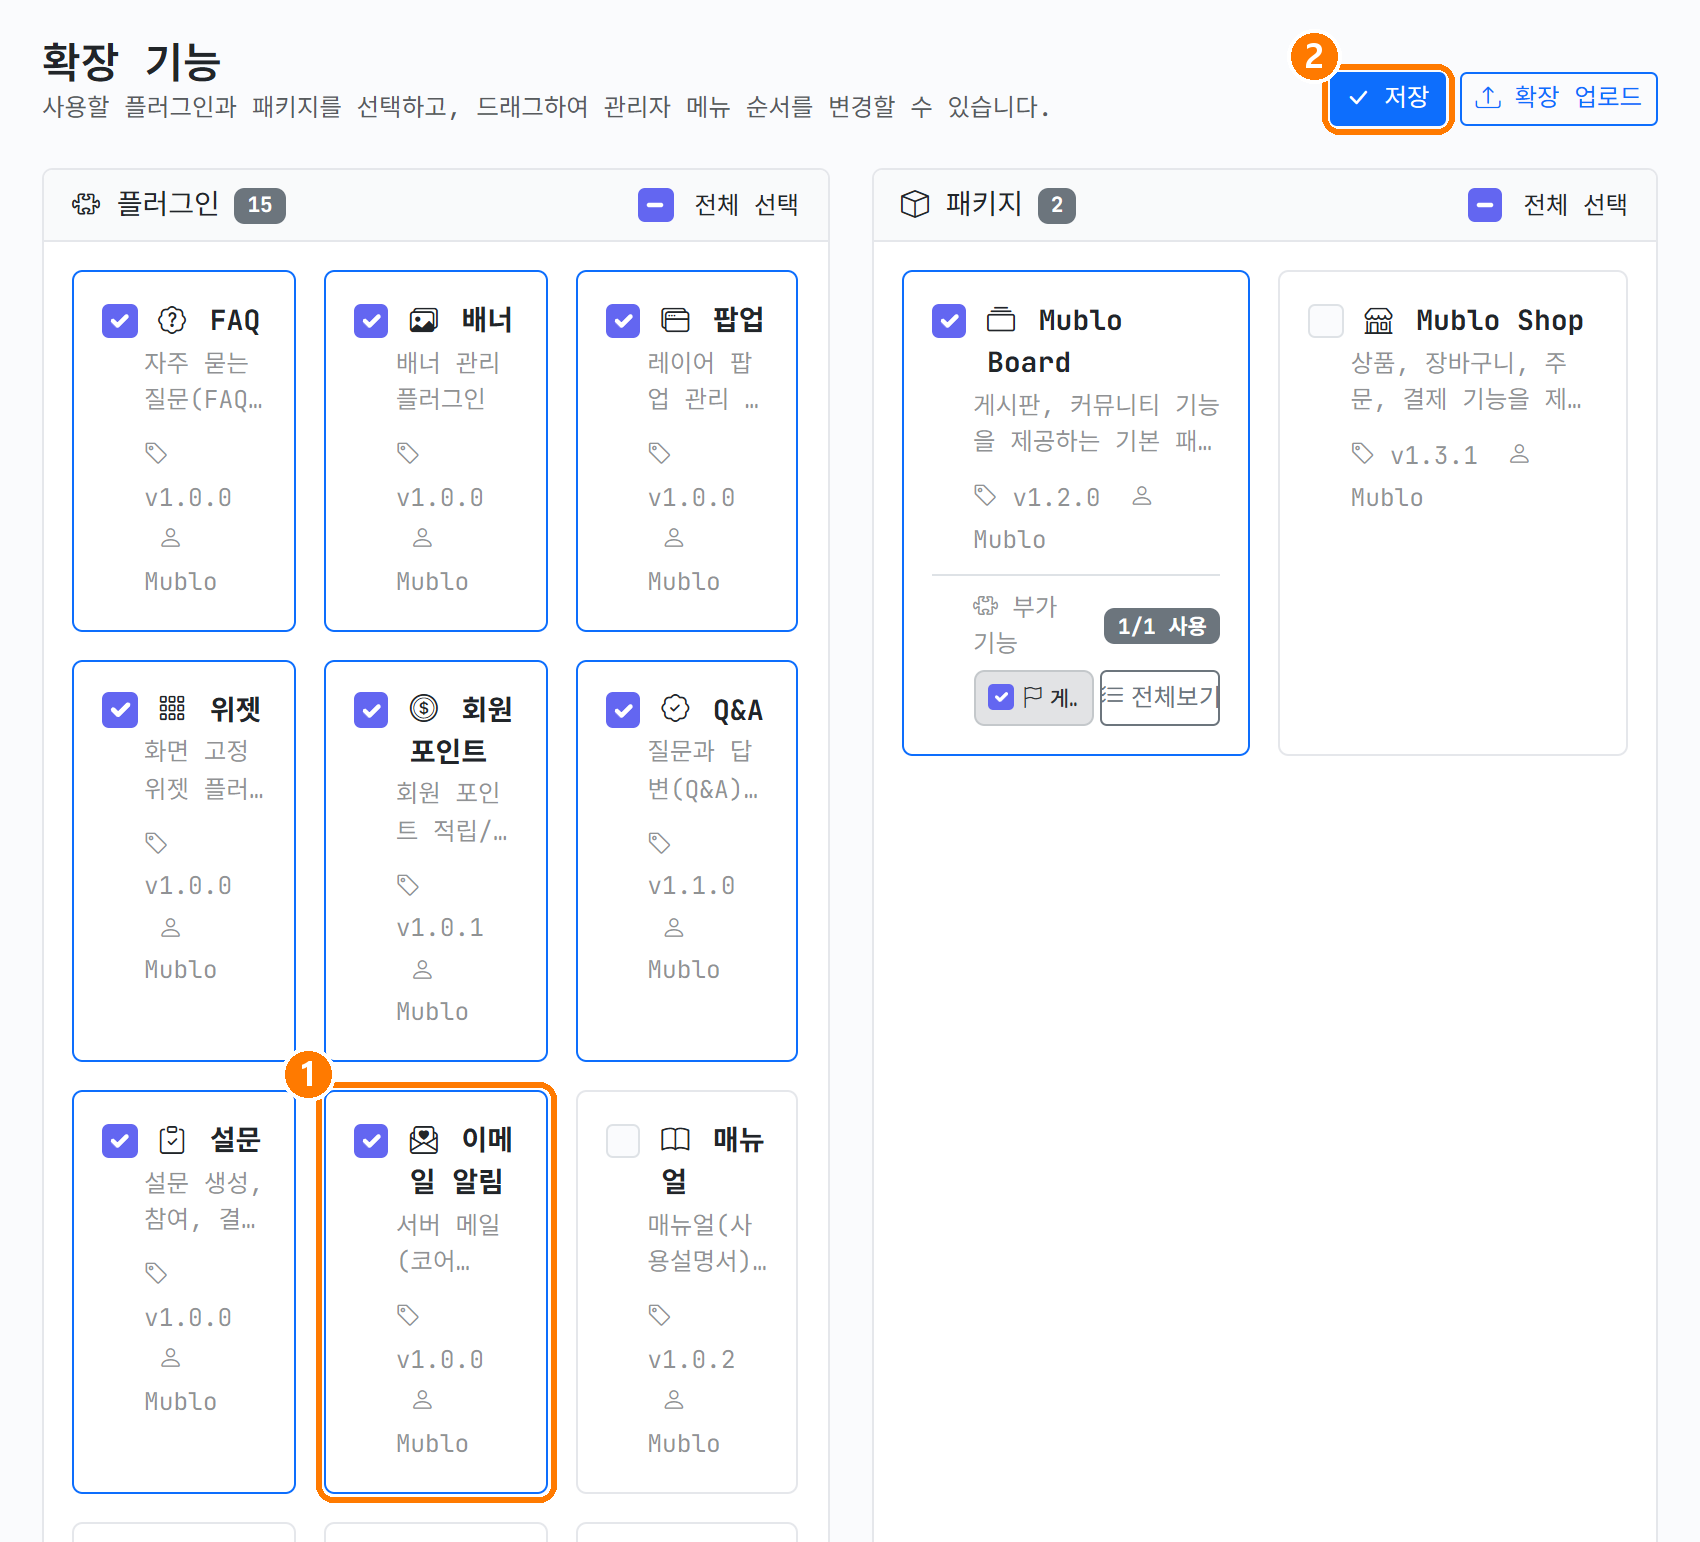Screen dimensions: 1700x1542
Task: Click the package count badge 2
Action: point(1057,205)
